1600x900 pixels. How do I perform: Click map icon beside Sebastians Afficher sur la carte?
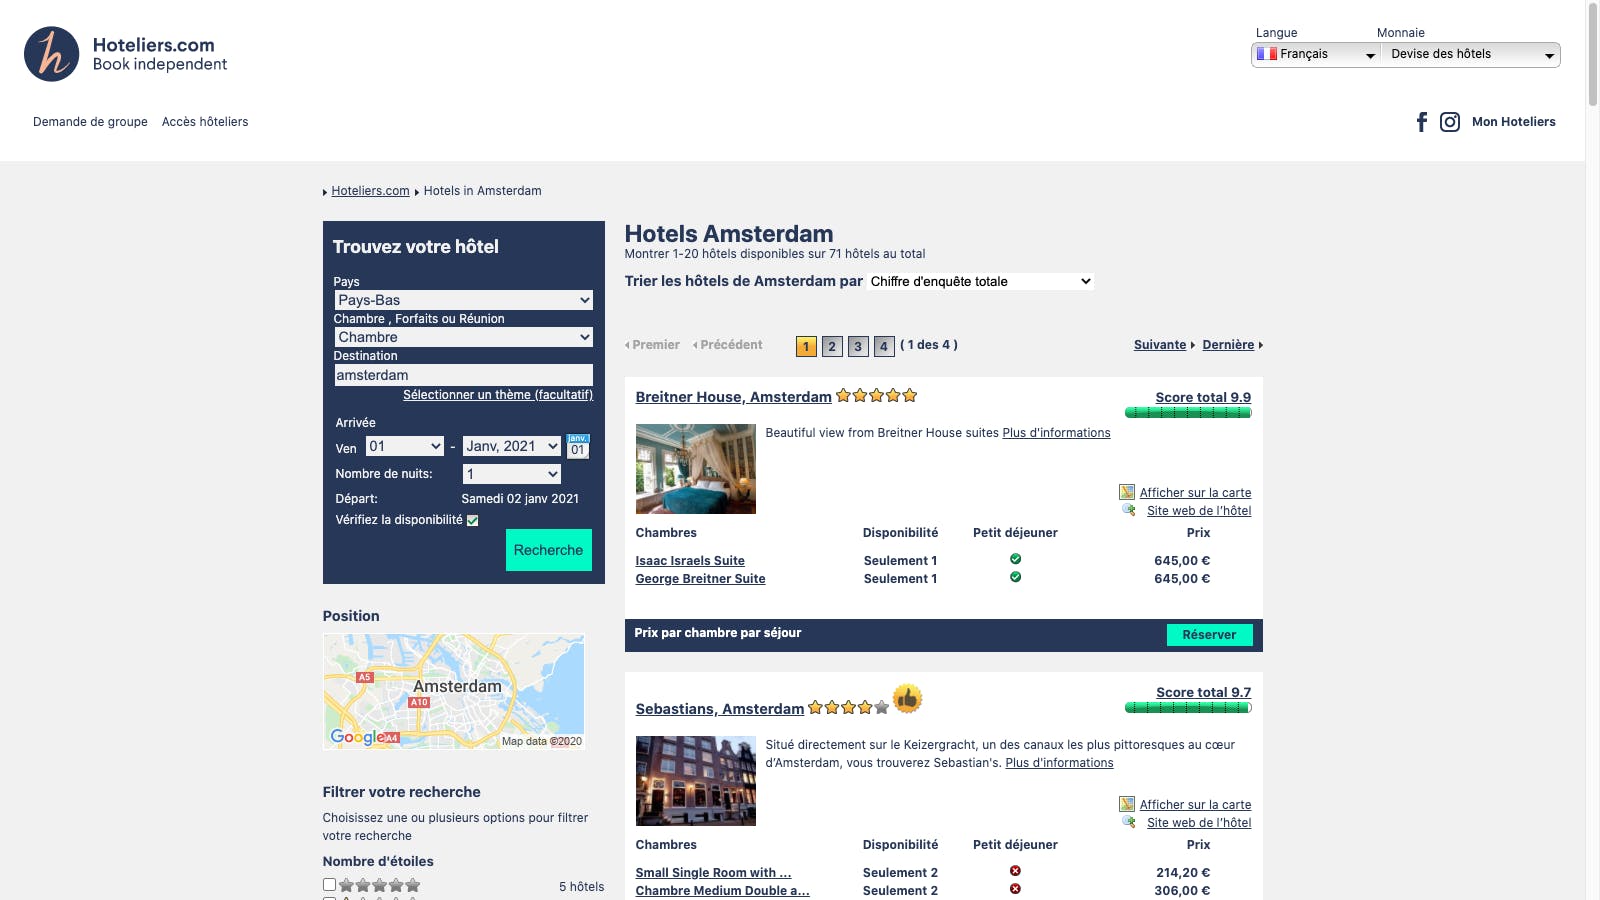(1127, 804)
